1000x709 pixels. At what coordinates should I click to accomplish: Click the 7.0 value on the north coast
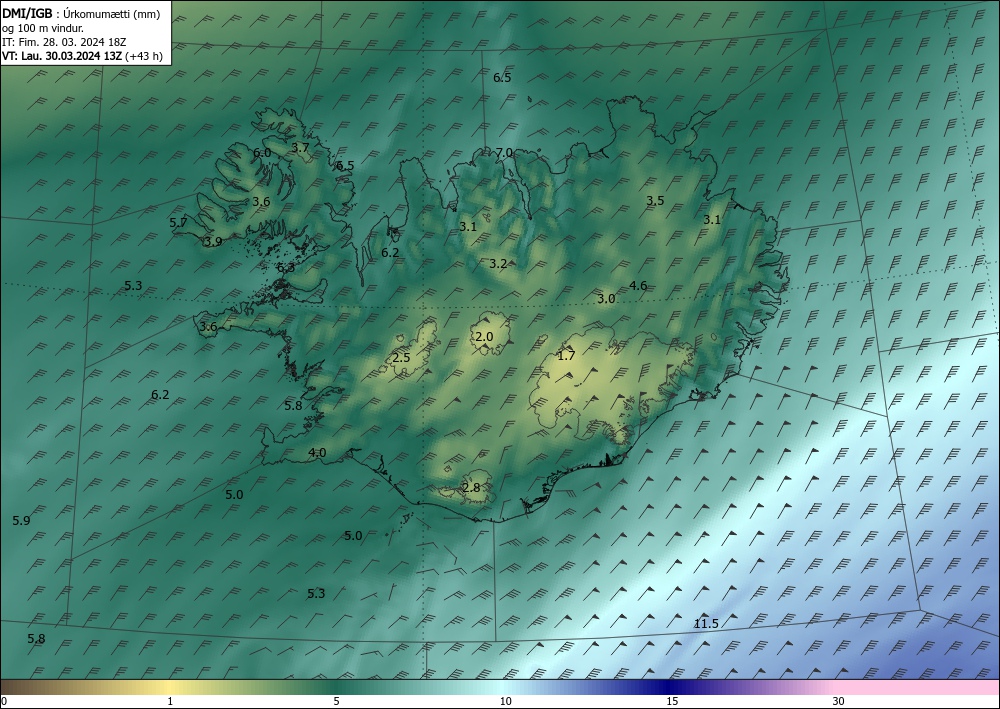pyautogui.click(x=504, y=152)
